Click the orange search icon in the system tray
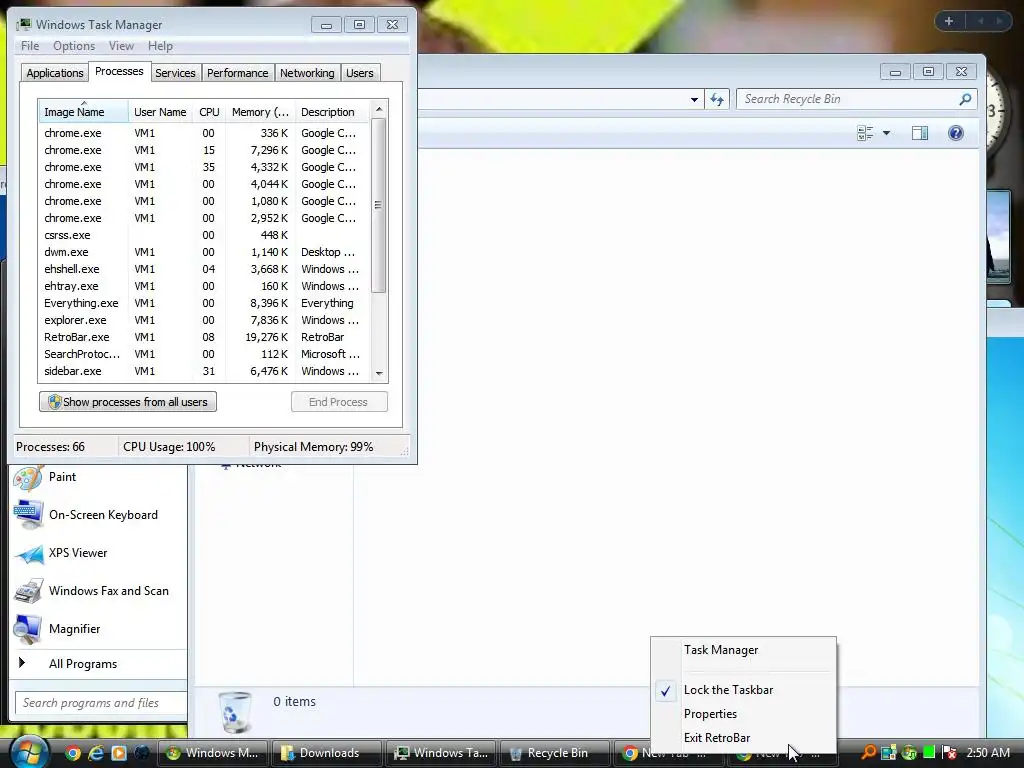This screenshot has width=1024, height=768. (x=868, y=752)
